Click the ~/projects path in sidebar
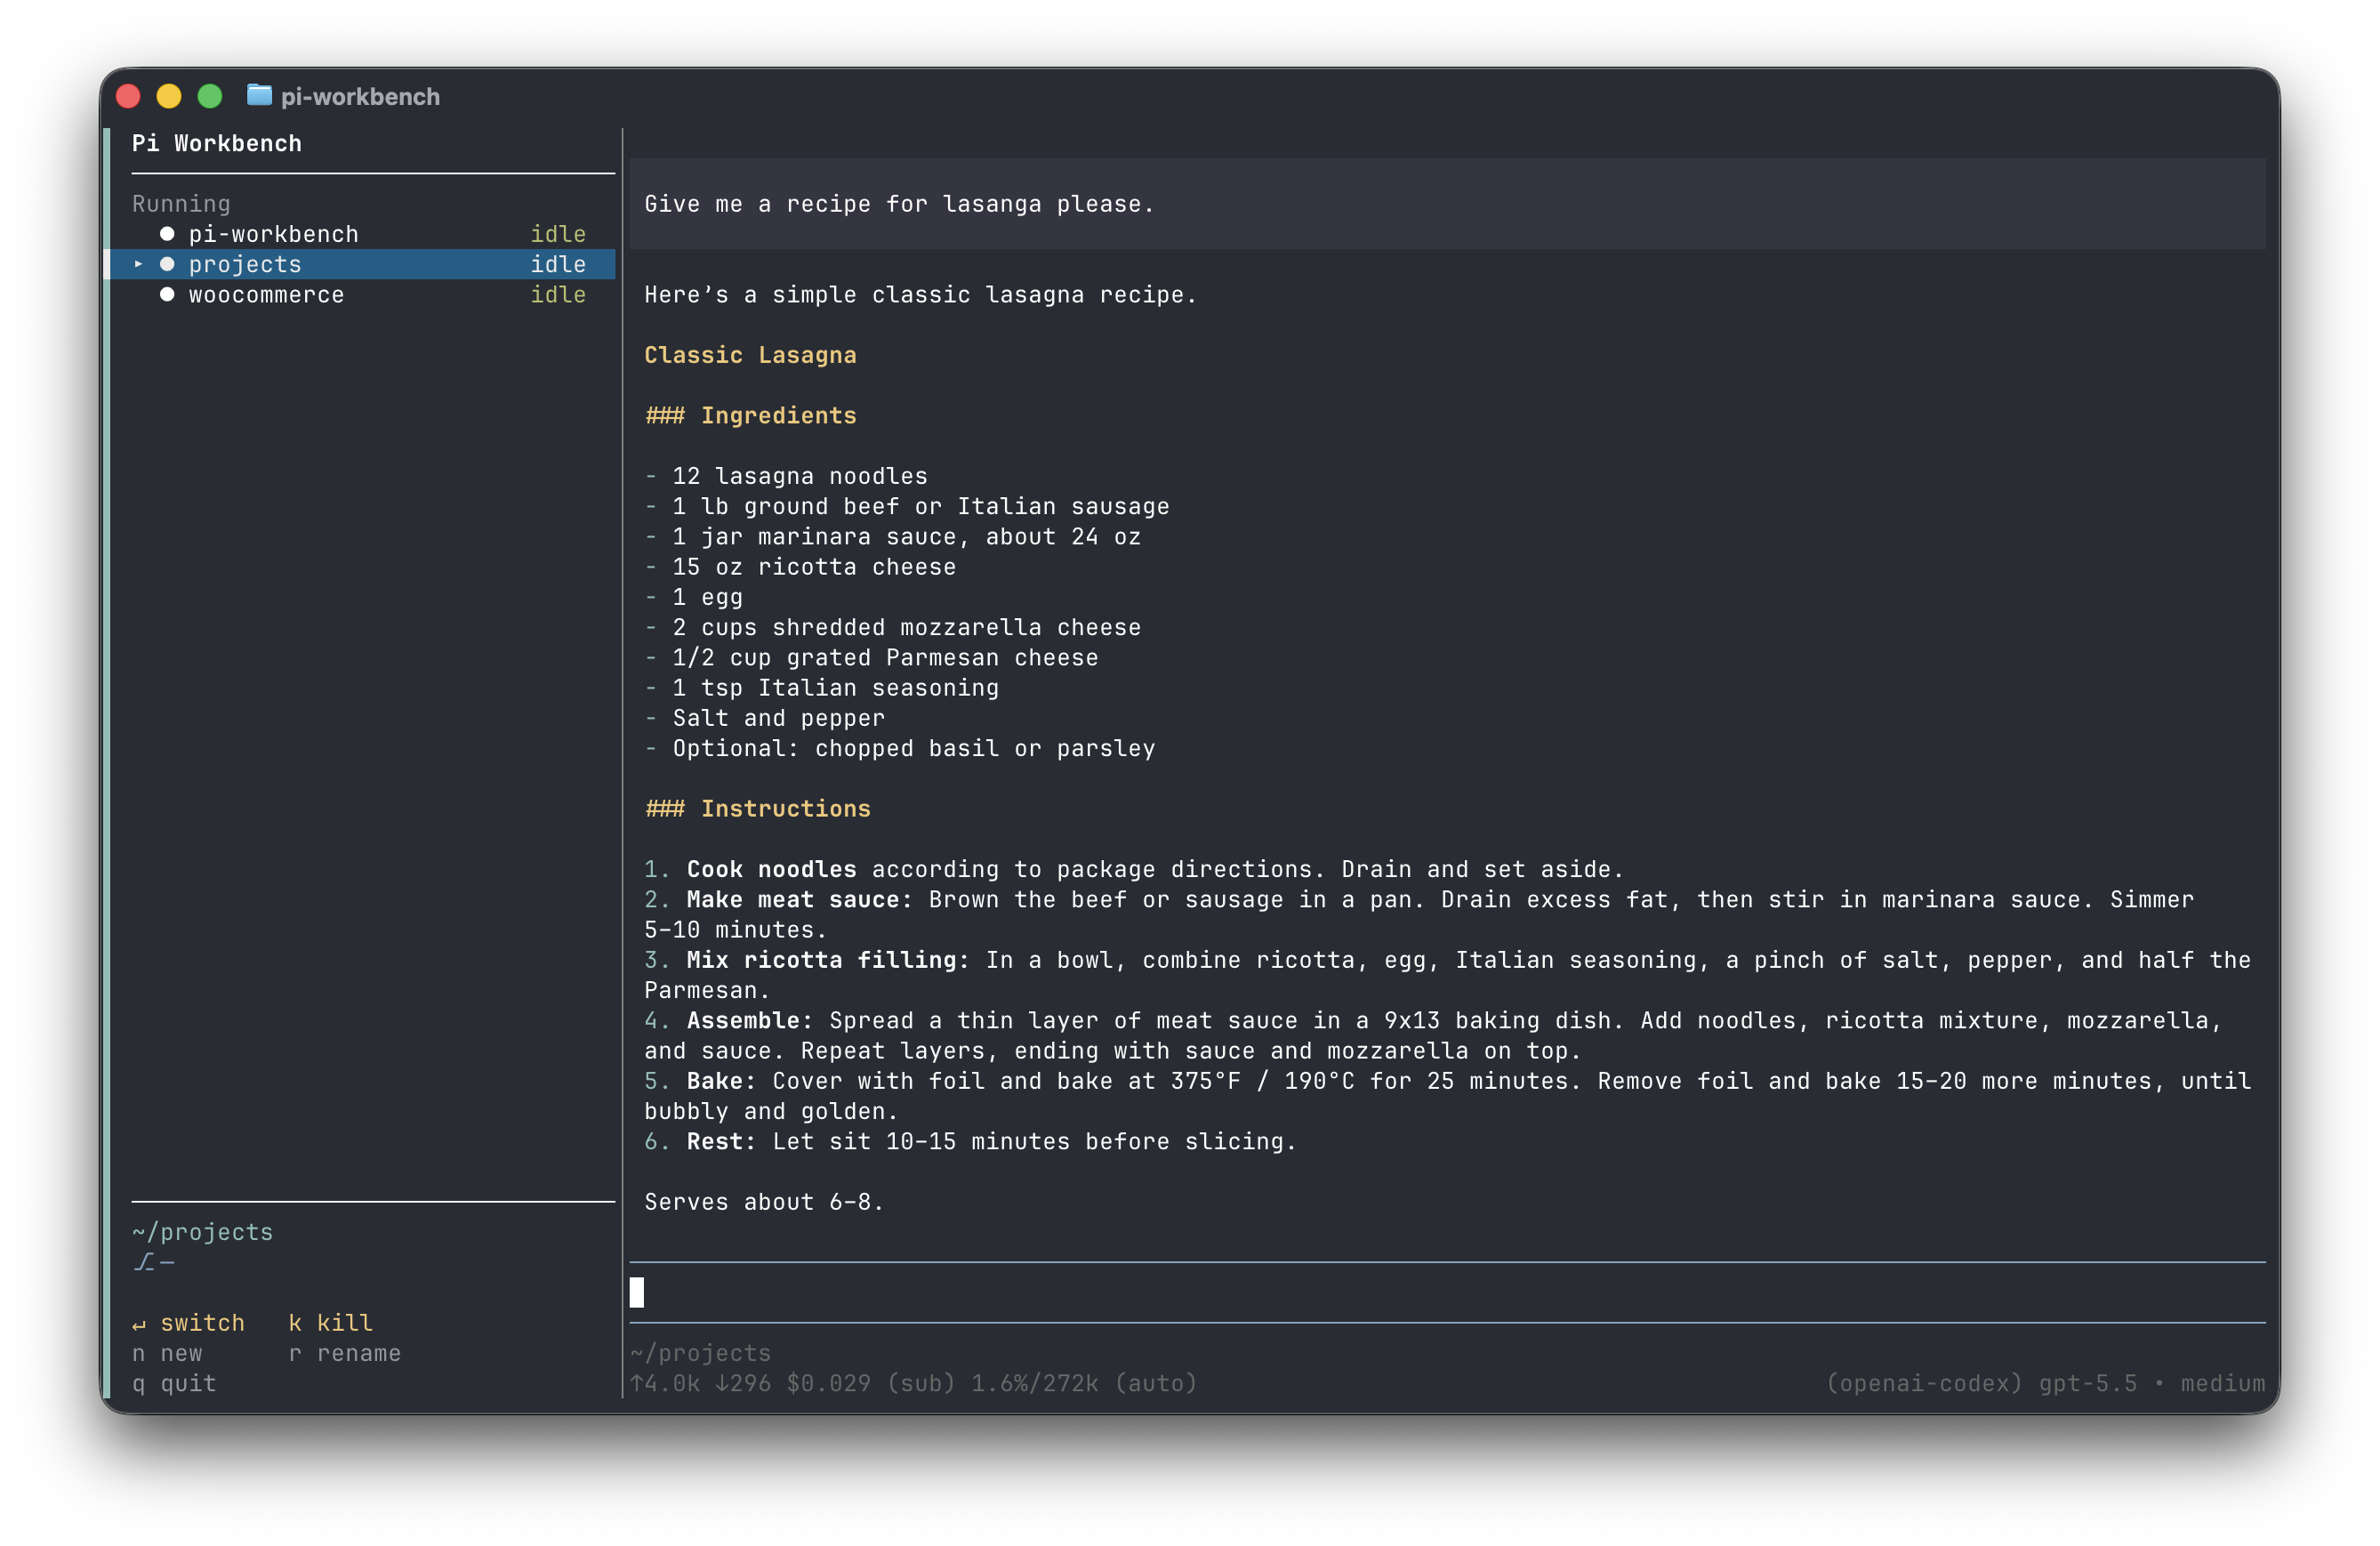 click(x=202, y=1232)
